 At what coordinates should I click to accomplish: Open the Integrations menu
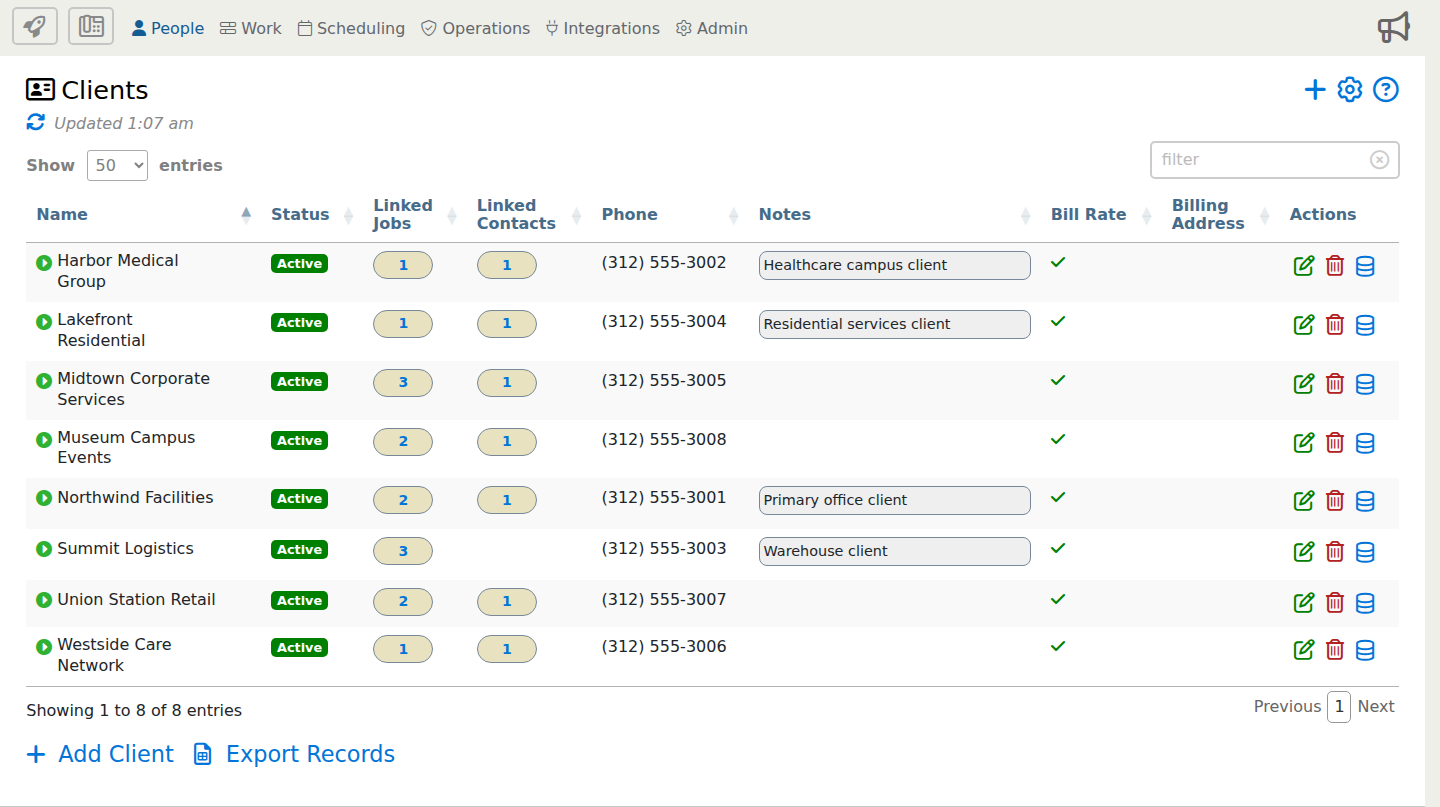[x=602, y=28]
